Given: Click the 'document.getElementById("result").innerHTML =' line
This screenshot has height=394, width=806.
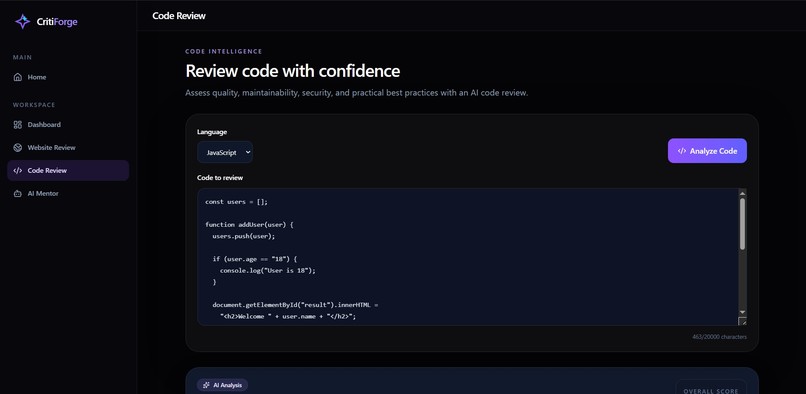Looking at the screenshot, I should [x=295, y=305].
